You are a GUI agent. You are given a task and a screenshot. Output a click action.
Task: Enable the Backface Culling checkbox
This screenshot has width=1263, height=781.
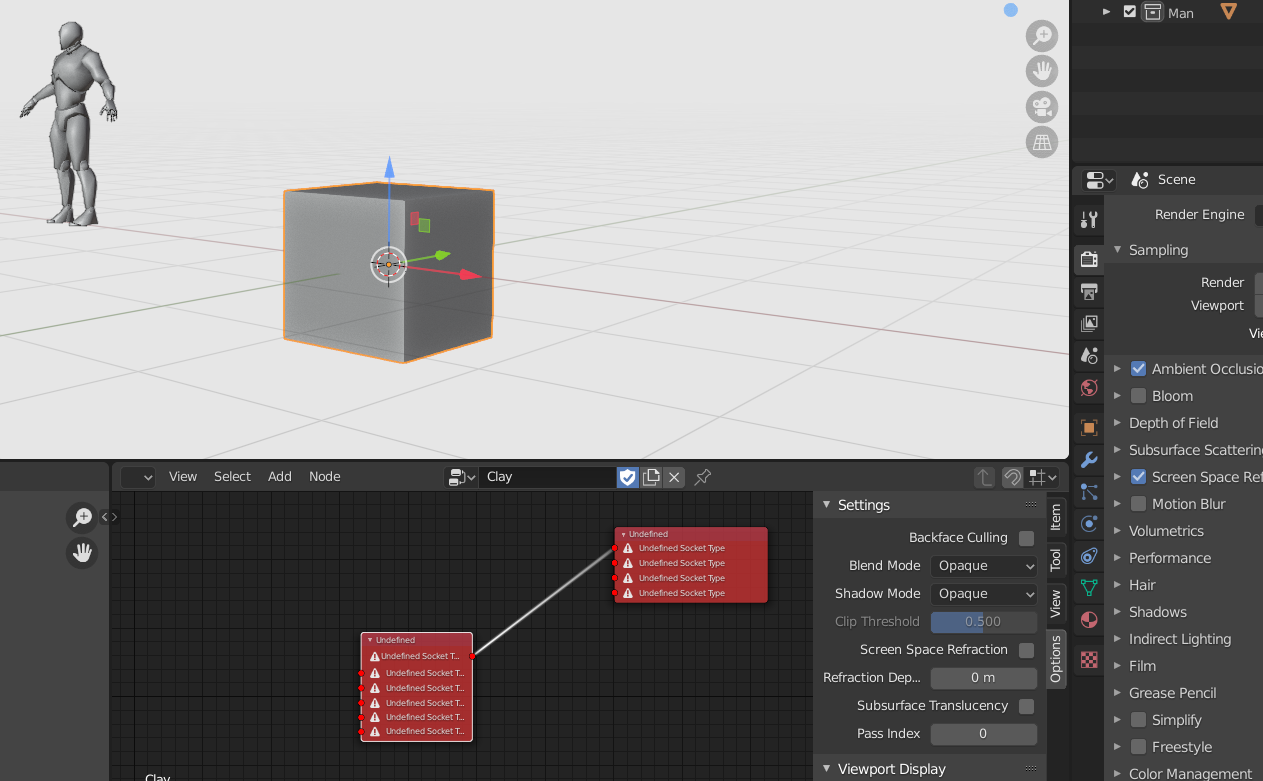click(1026, 538)
